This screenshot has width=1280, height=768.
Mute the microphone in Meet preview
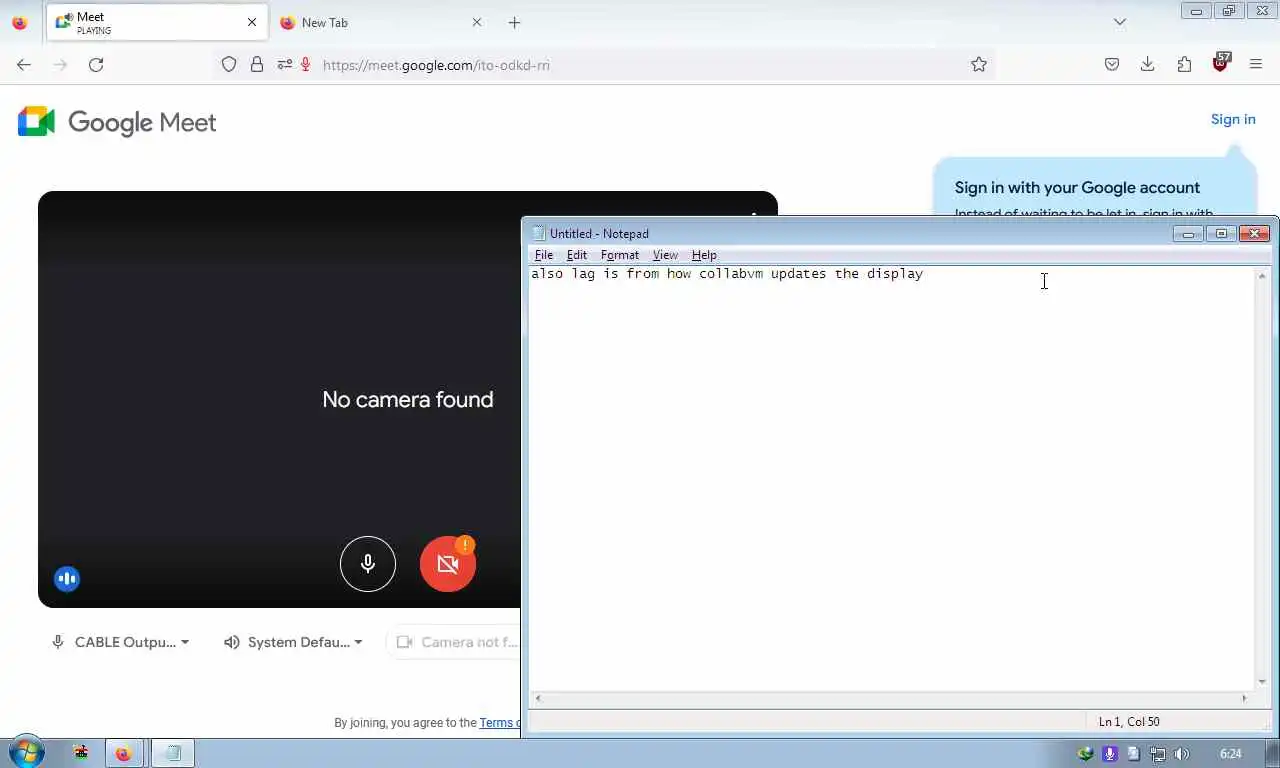tap(368, 564)
